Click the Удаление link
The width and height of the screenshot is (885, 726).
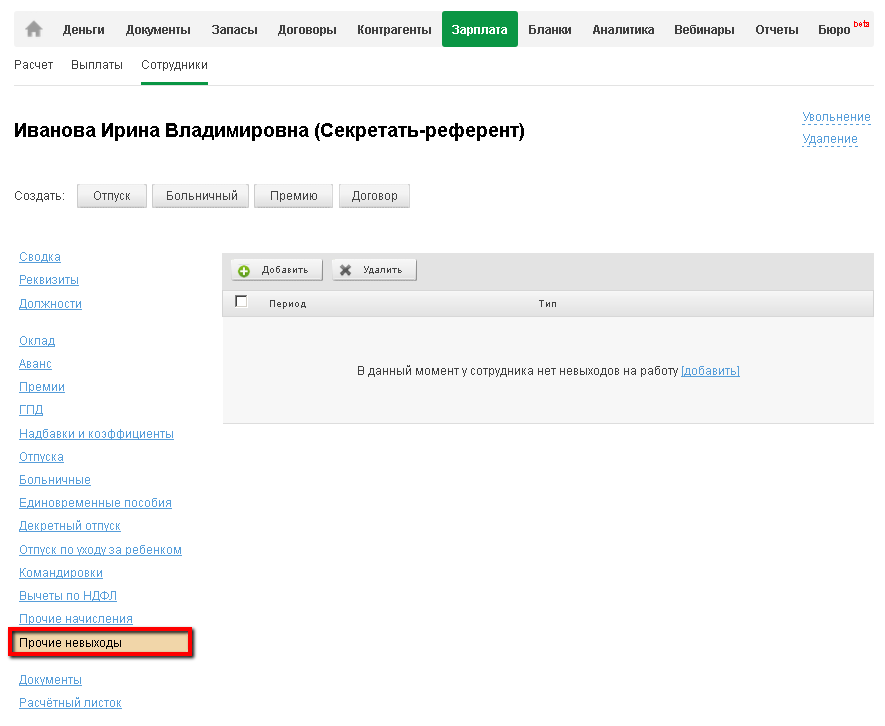click(x=830, y=139)
